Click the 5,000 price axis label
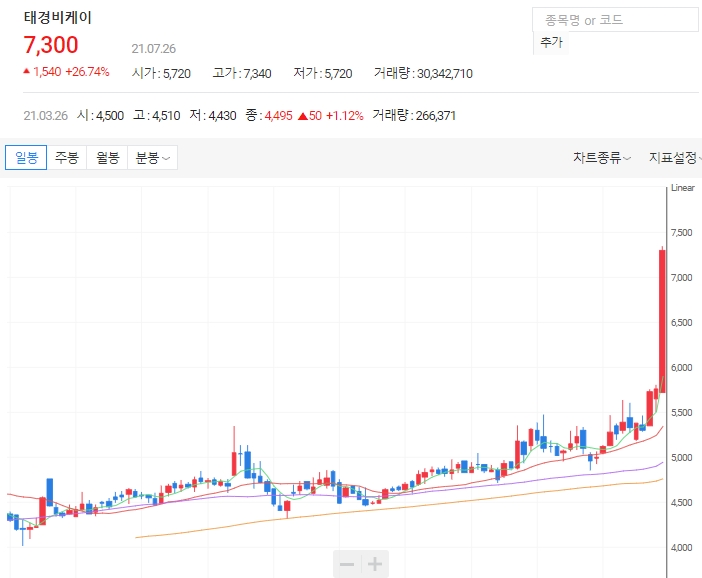 click(681, 458)
